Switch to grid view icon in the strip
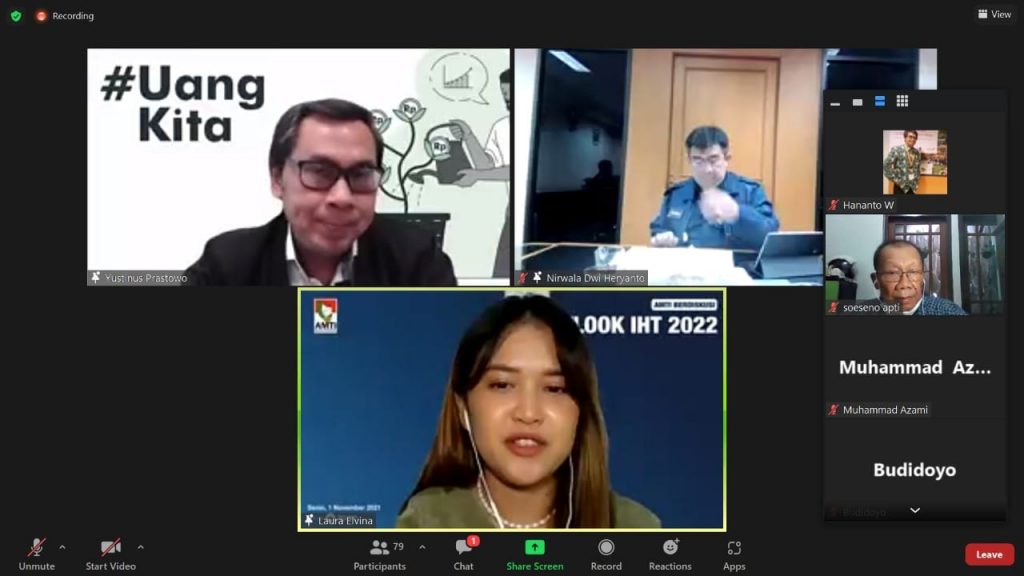The image size is (1024, 576). tap(902, 101)
